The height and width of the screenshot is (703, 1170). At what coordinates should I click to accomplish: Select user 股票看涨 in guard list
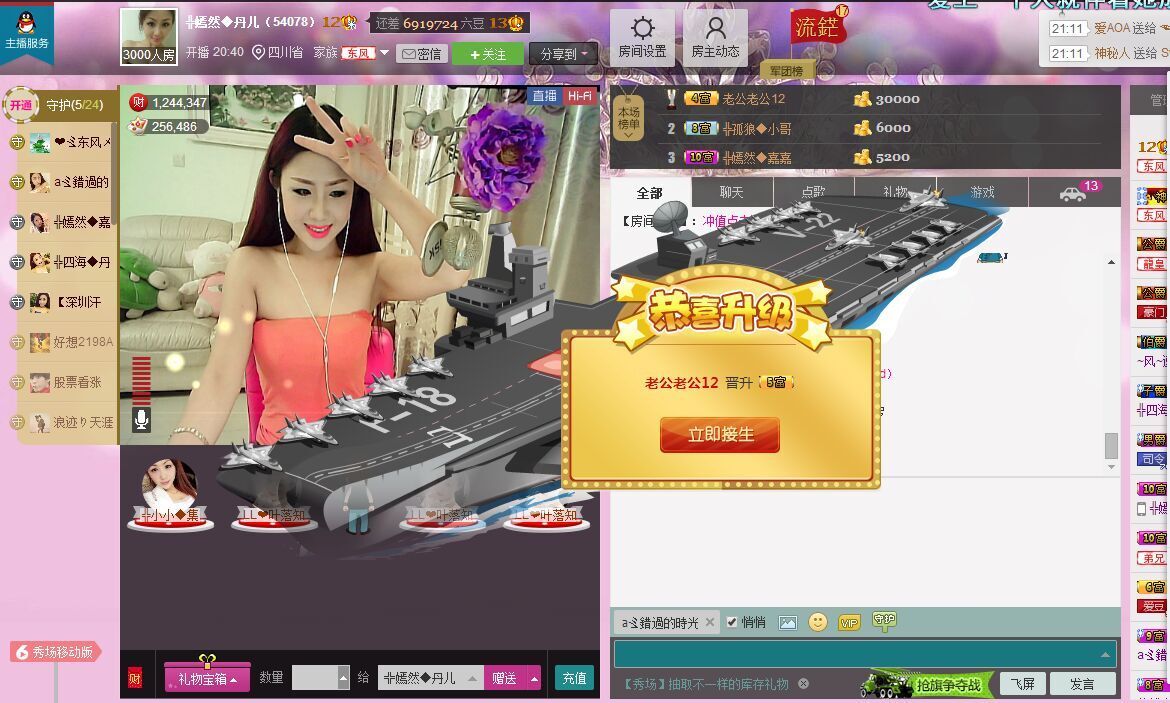[x=65, y=382]
